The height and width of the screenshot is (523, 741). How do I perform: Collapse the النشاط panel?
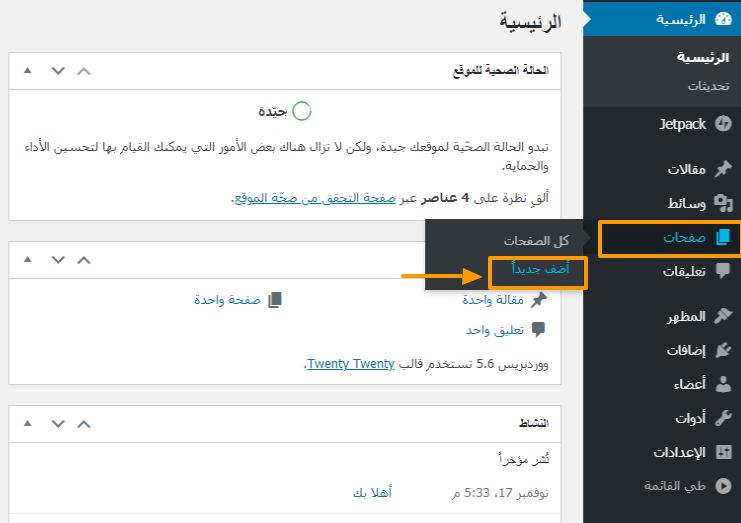click(27, 423)
